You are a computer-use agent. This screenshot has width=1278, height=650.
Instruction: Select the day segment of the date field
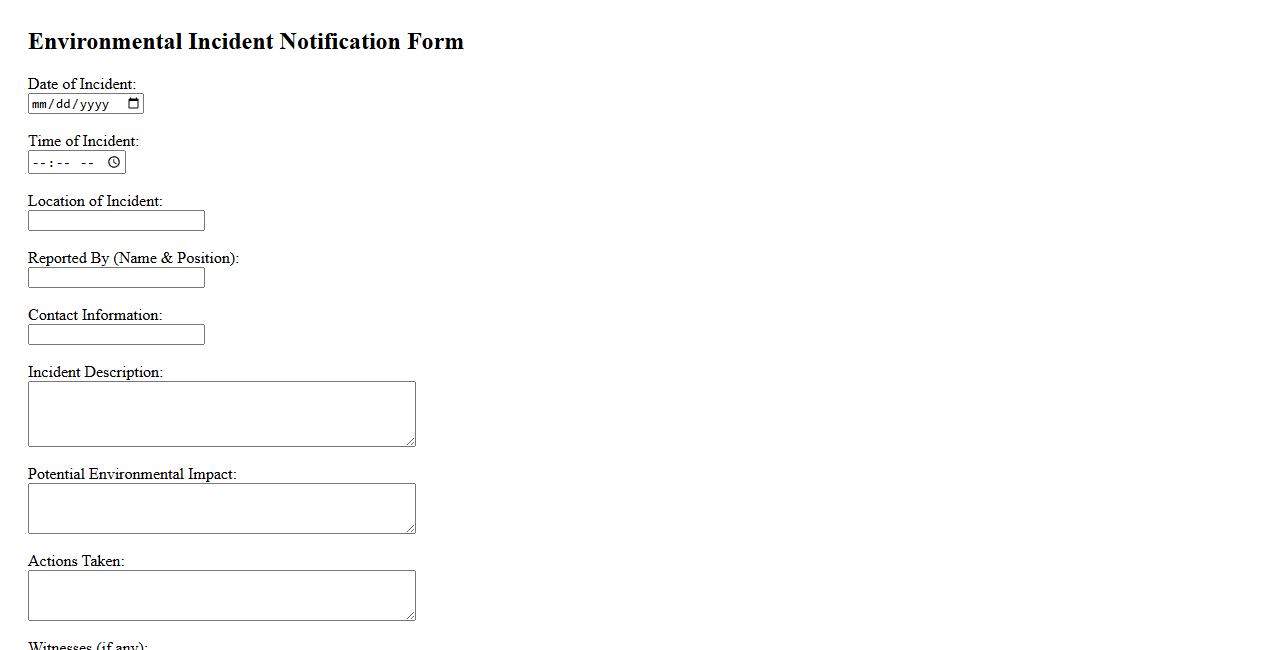tap(62, 104)
